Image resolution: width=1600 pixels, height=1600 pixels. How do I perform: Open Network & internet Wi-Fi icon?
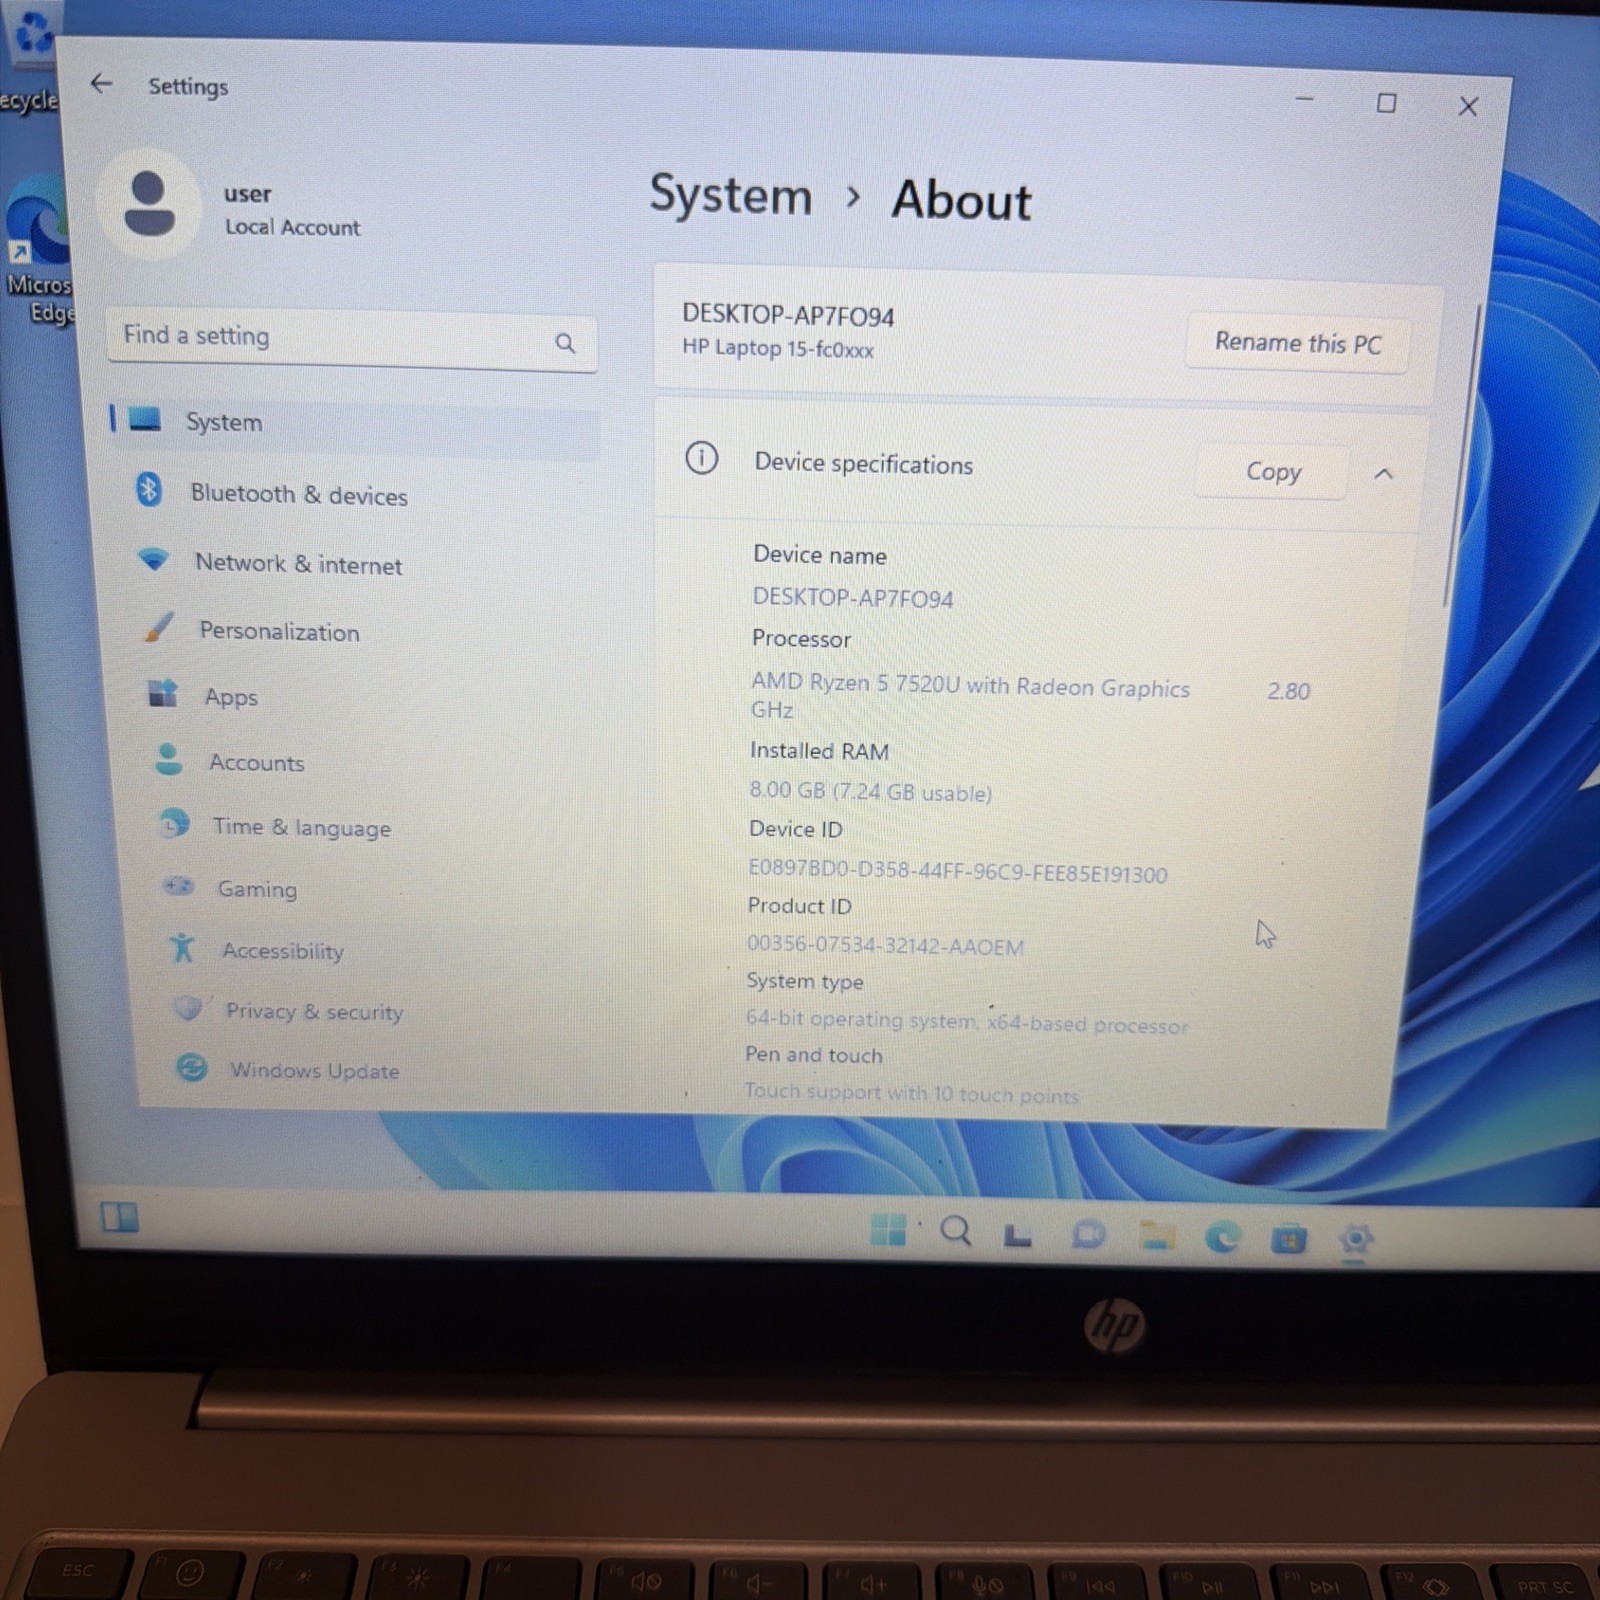[x=153, y=558]
